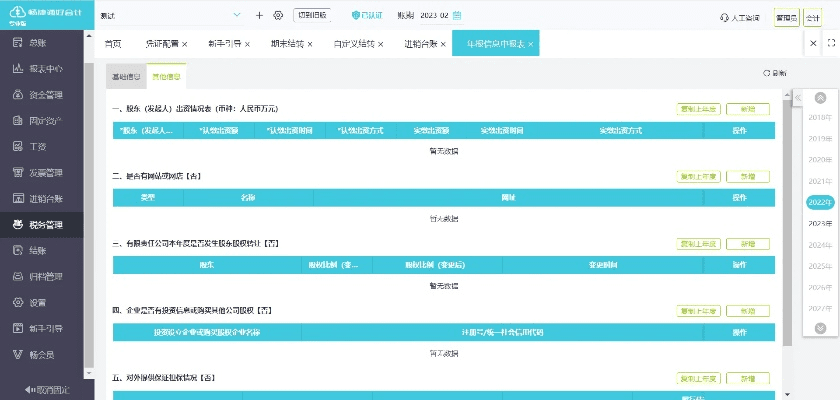Switch to the 凭证配置 tab
Viewport: 840px width, 400px height.
pos(162,44)
